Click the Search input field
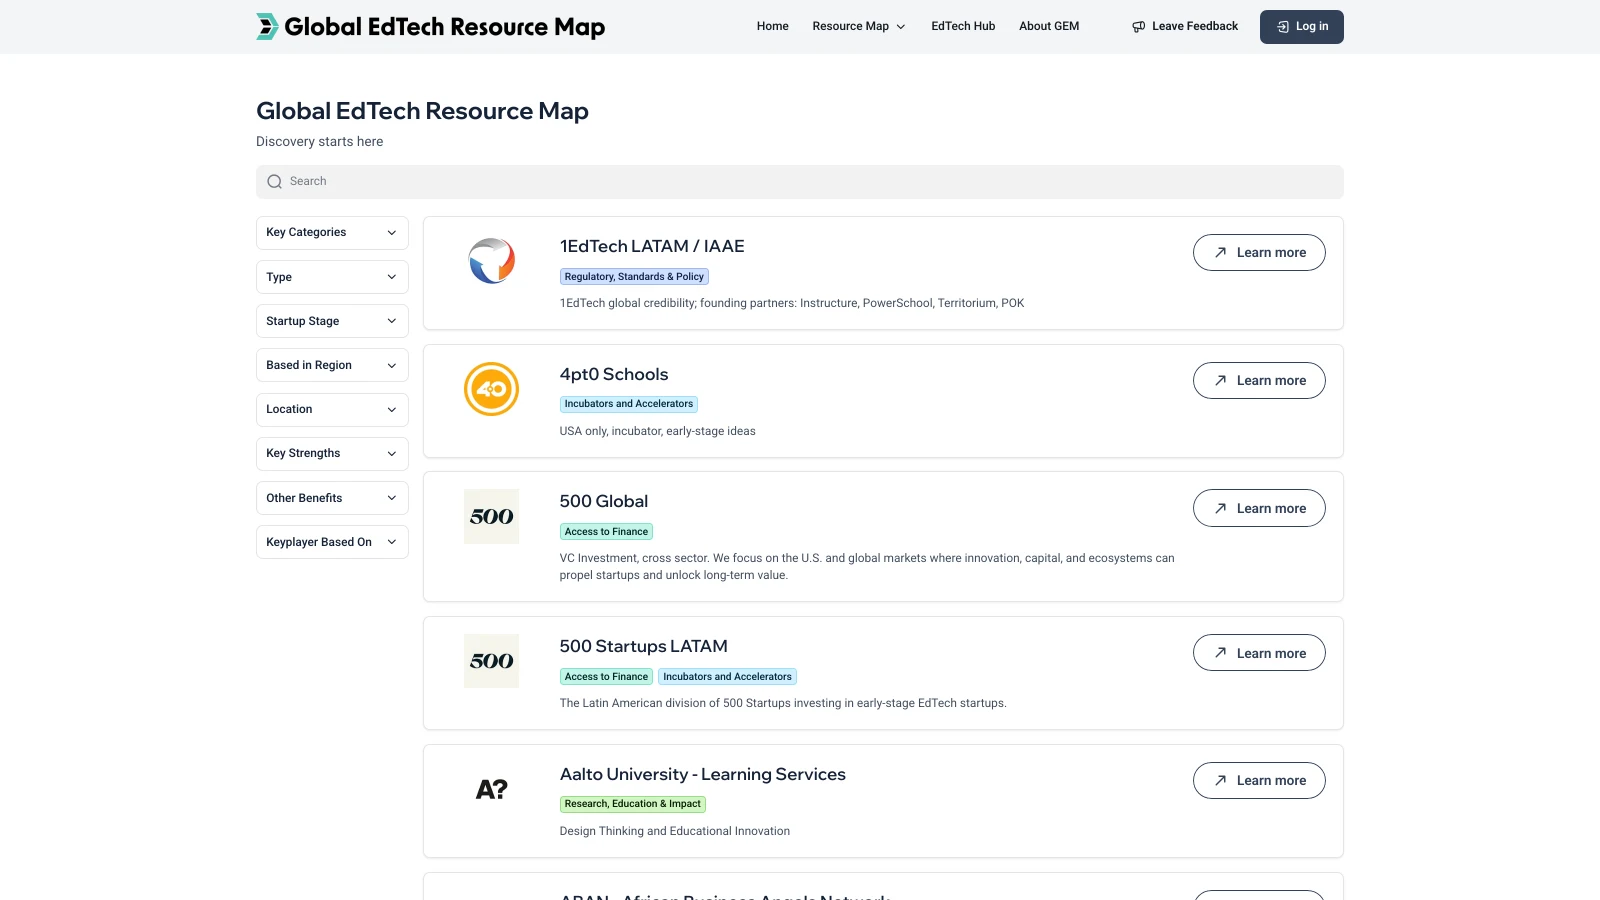The image size is (1600, 900). click(800, 182)
